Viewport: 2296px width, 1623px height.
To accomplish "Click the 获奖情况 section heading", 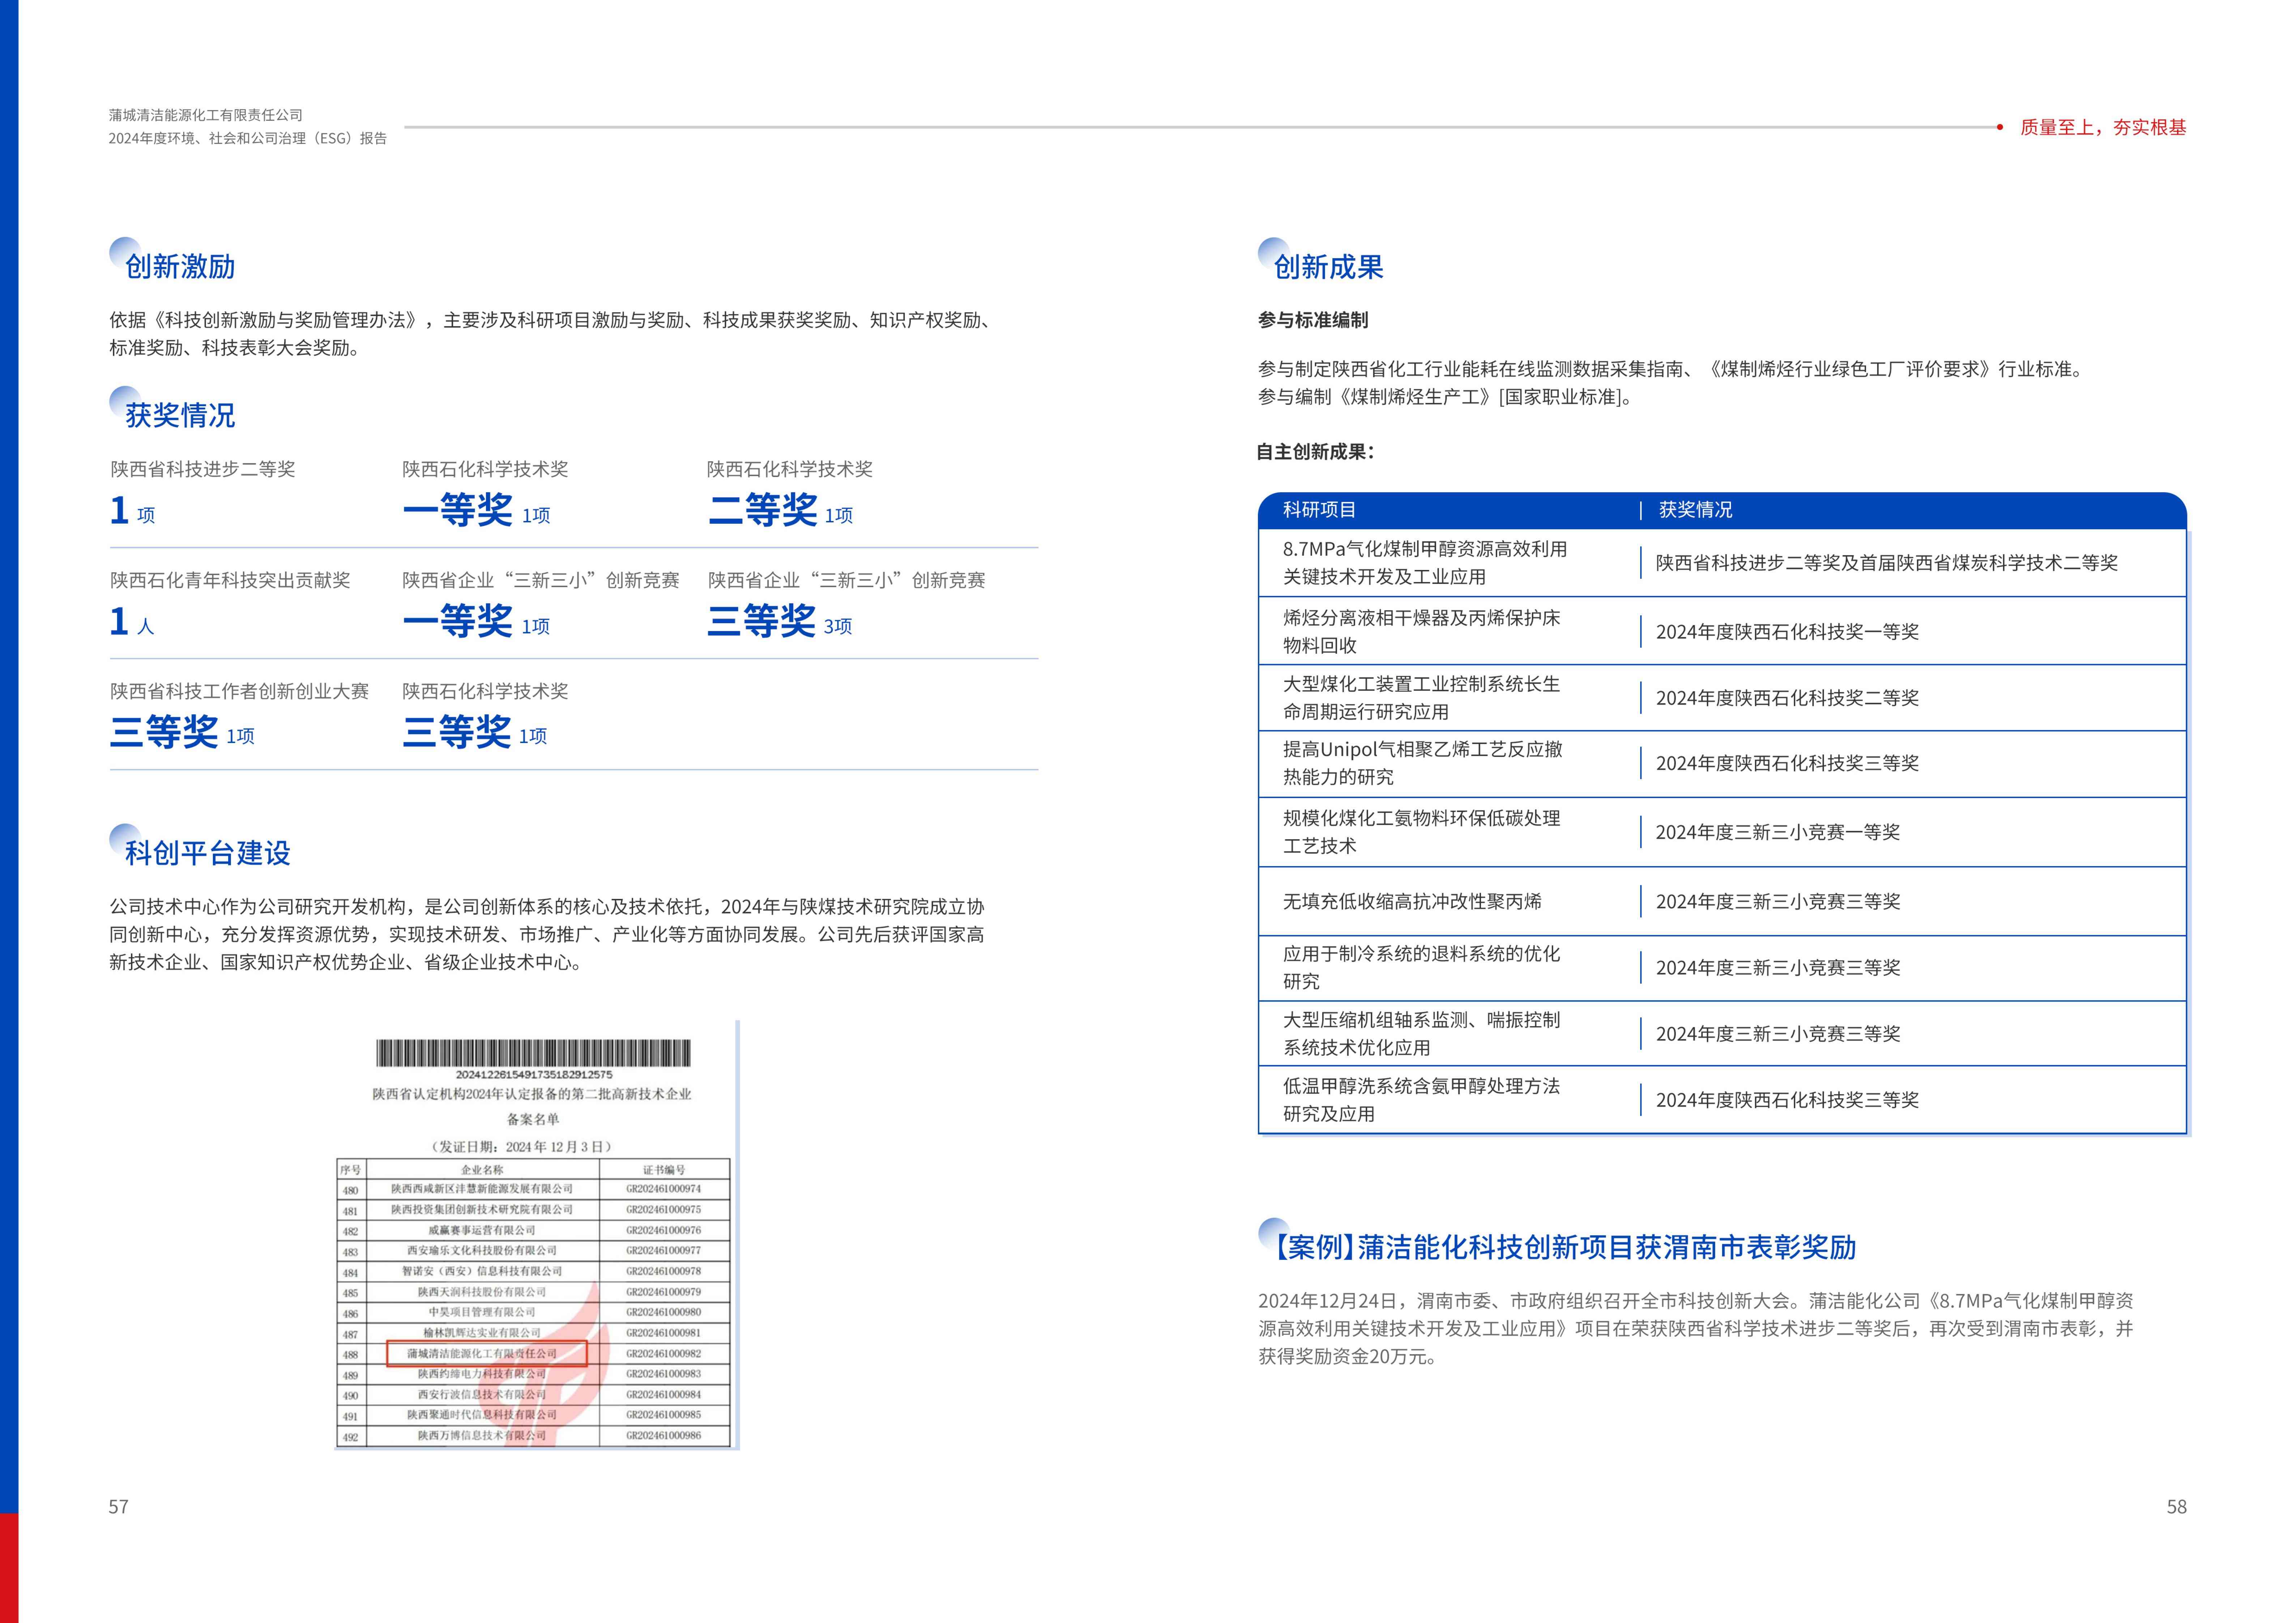I will pos(180,415).
